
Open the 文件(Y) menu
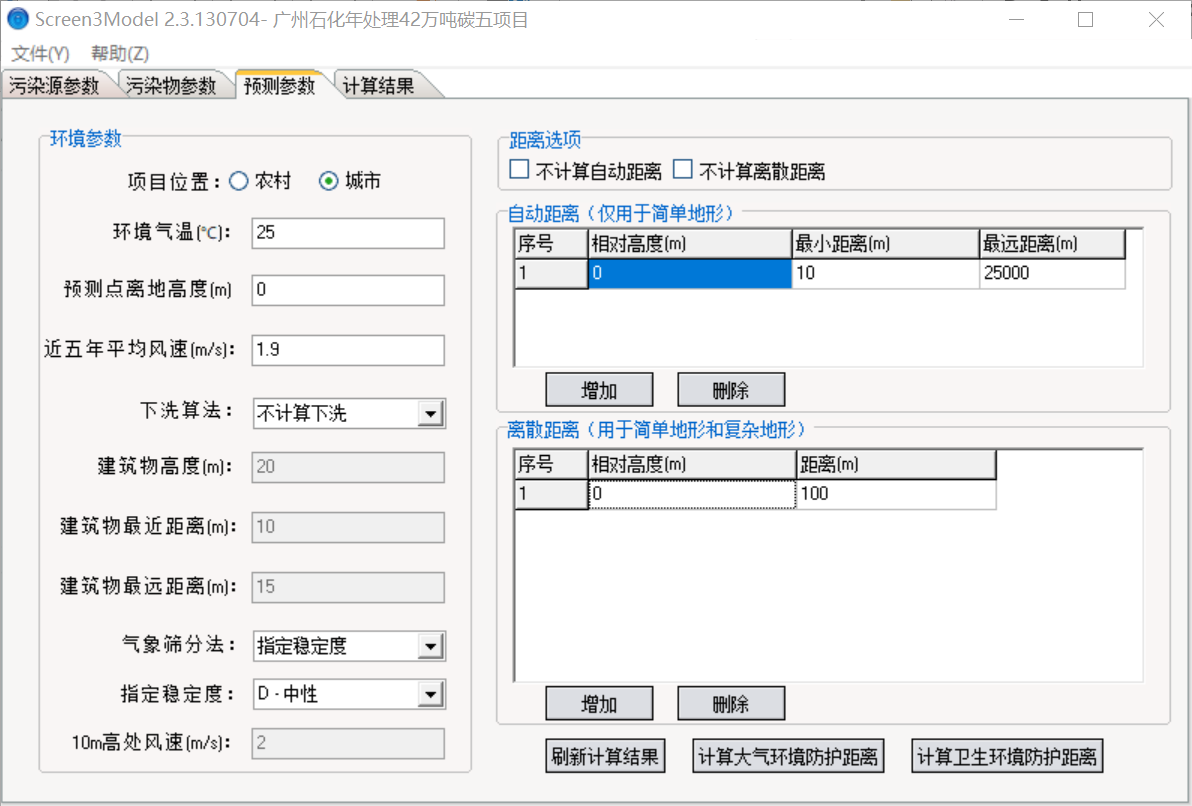(40, 54)
